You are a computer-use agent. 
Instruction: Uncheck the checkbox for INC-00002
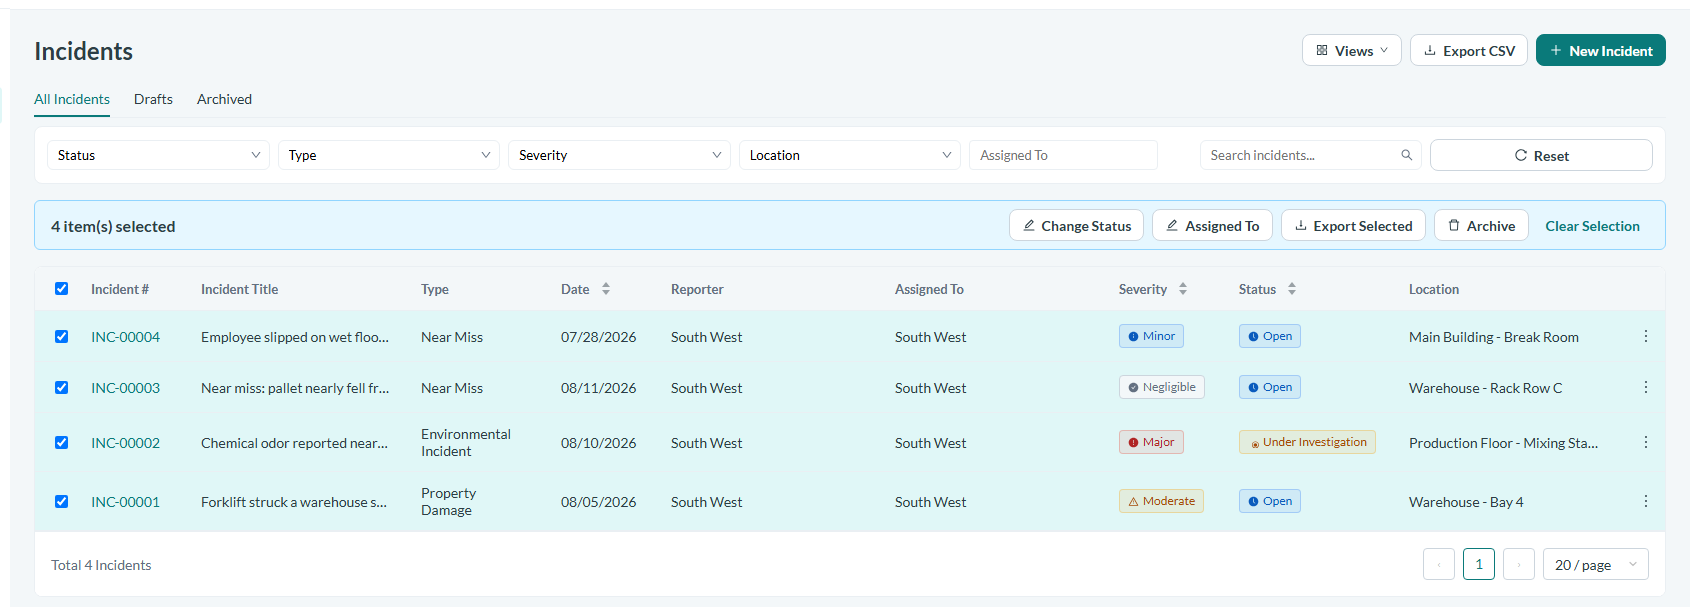tap(62, 442)
